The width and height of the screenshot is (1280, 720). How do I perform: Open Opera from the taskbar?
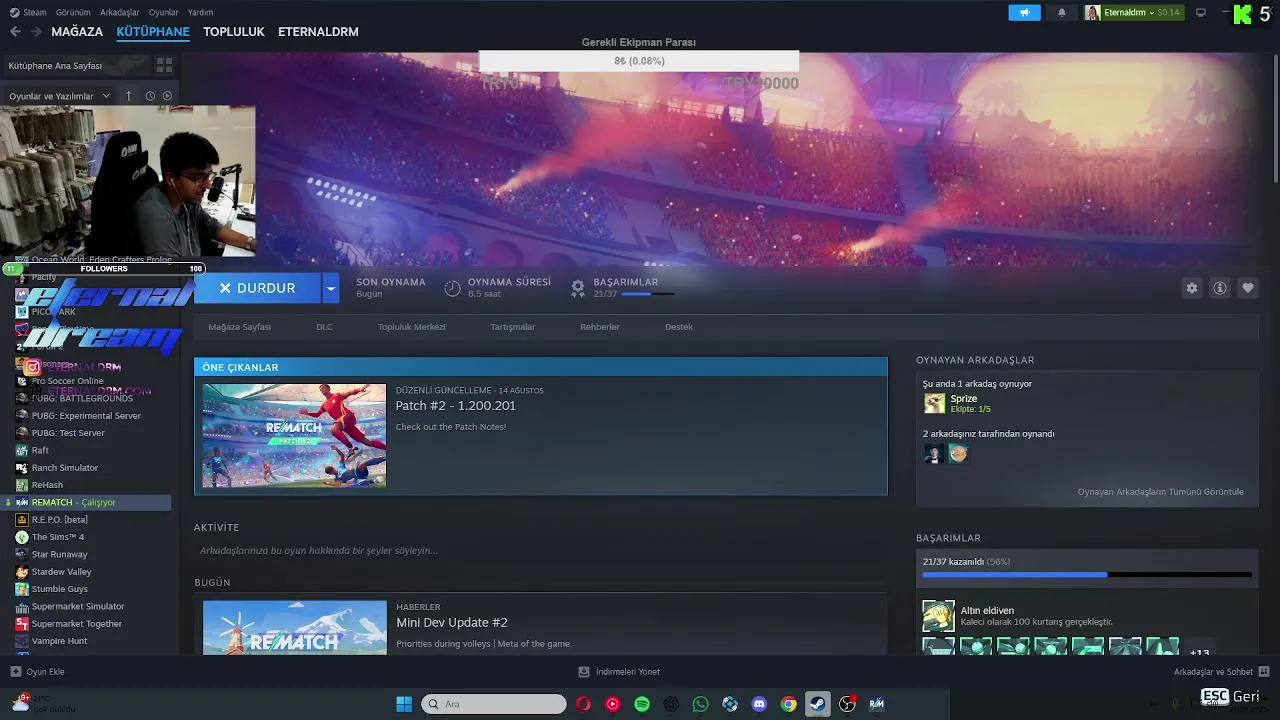click(x=583, y=704)
